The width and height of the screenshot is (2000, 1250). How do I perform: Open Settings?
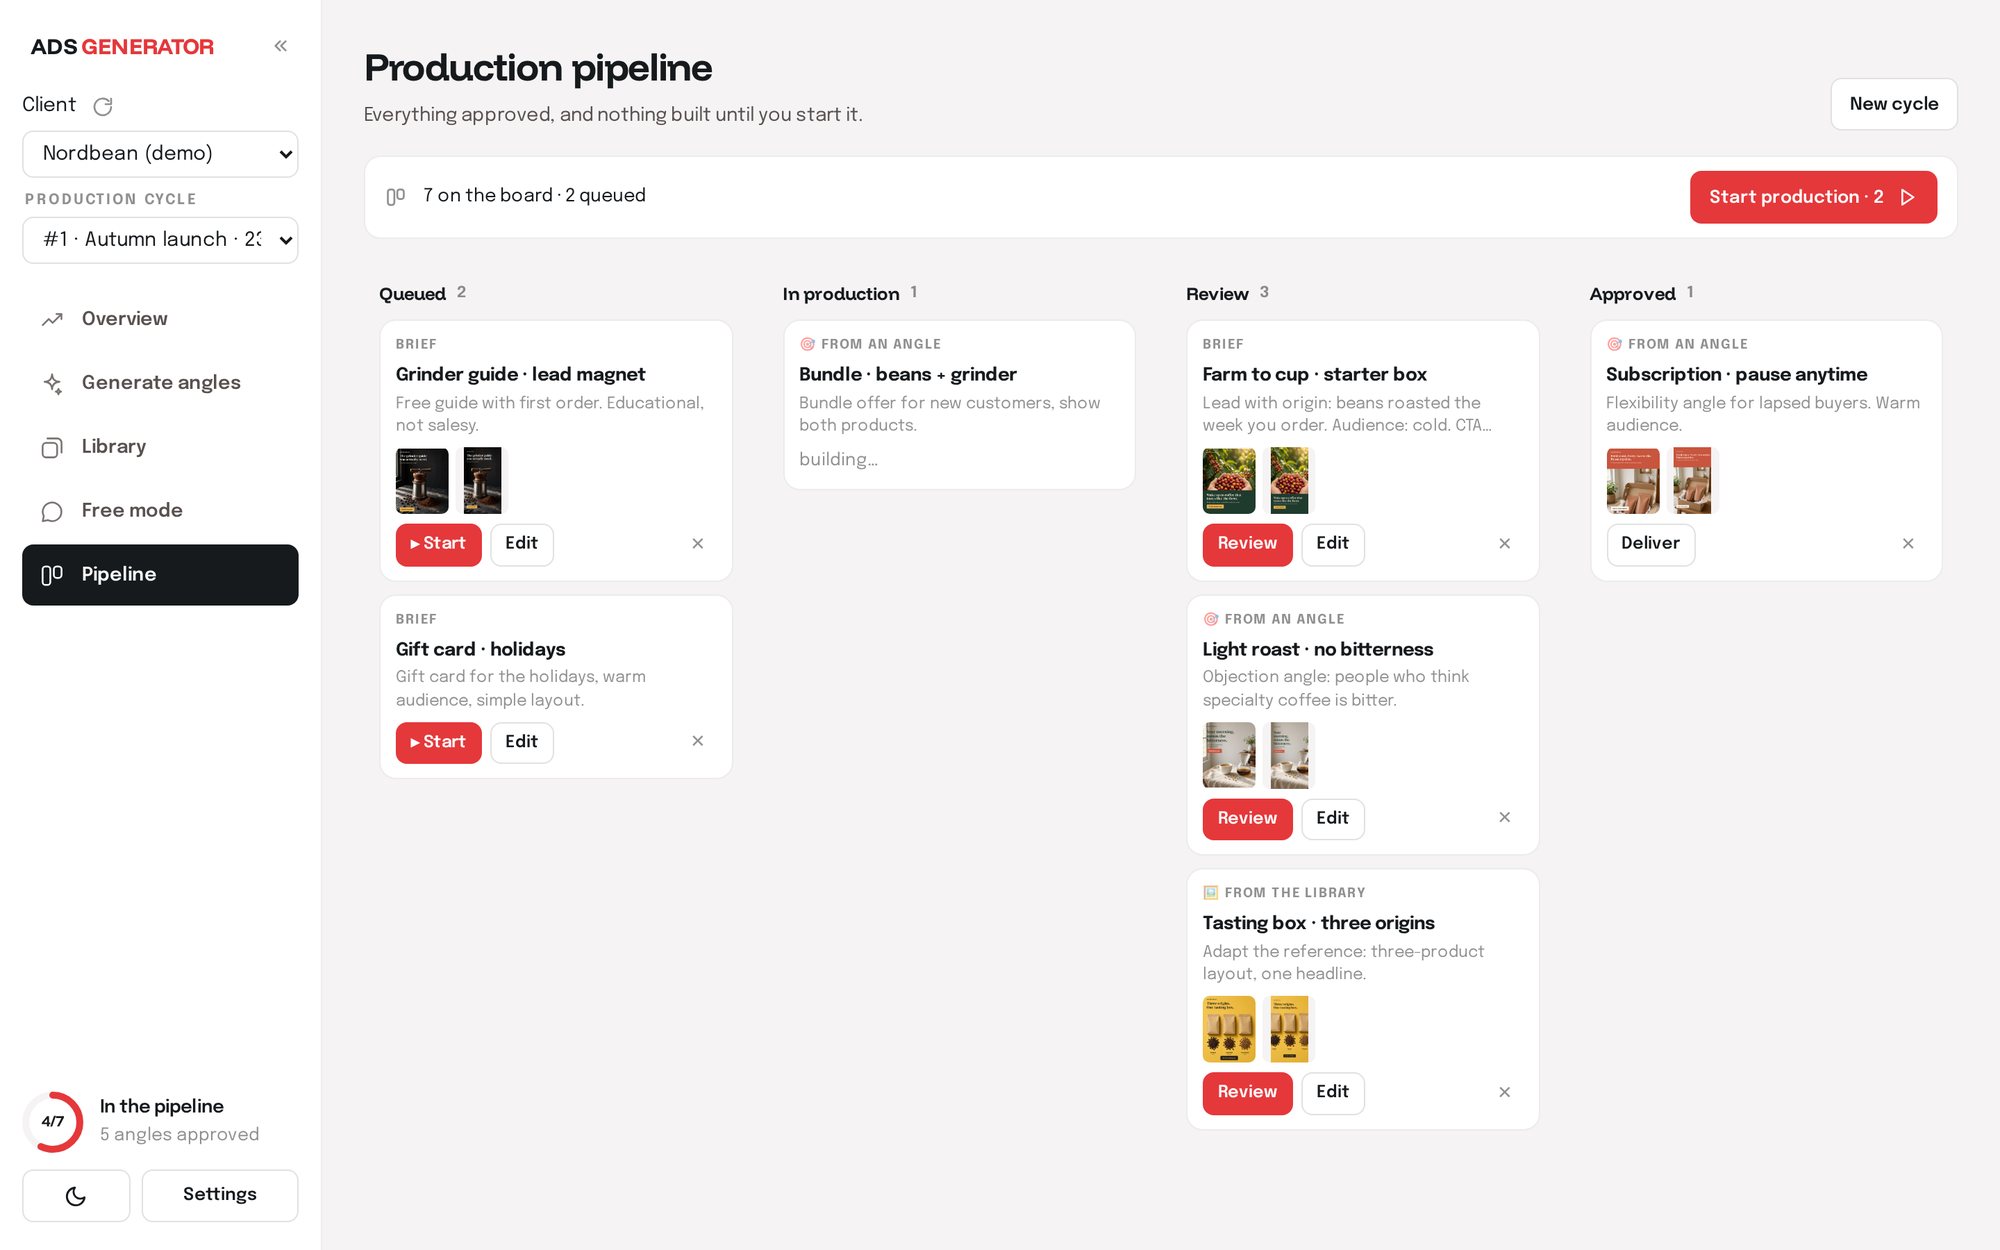(220, 1196)
